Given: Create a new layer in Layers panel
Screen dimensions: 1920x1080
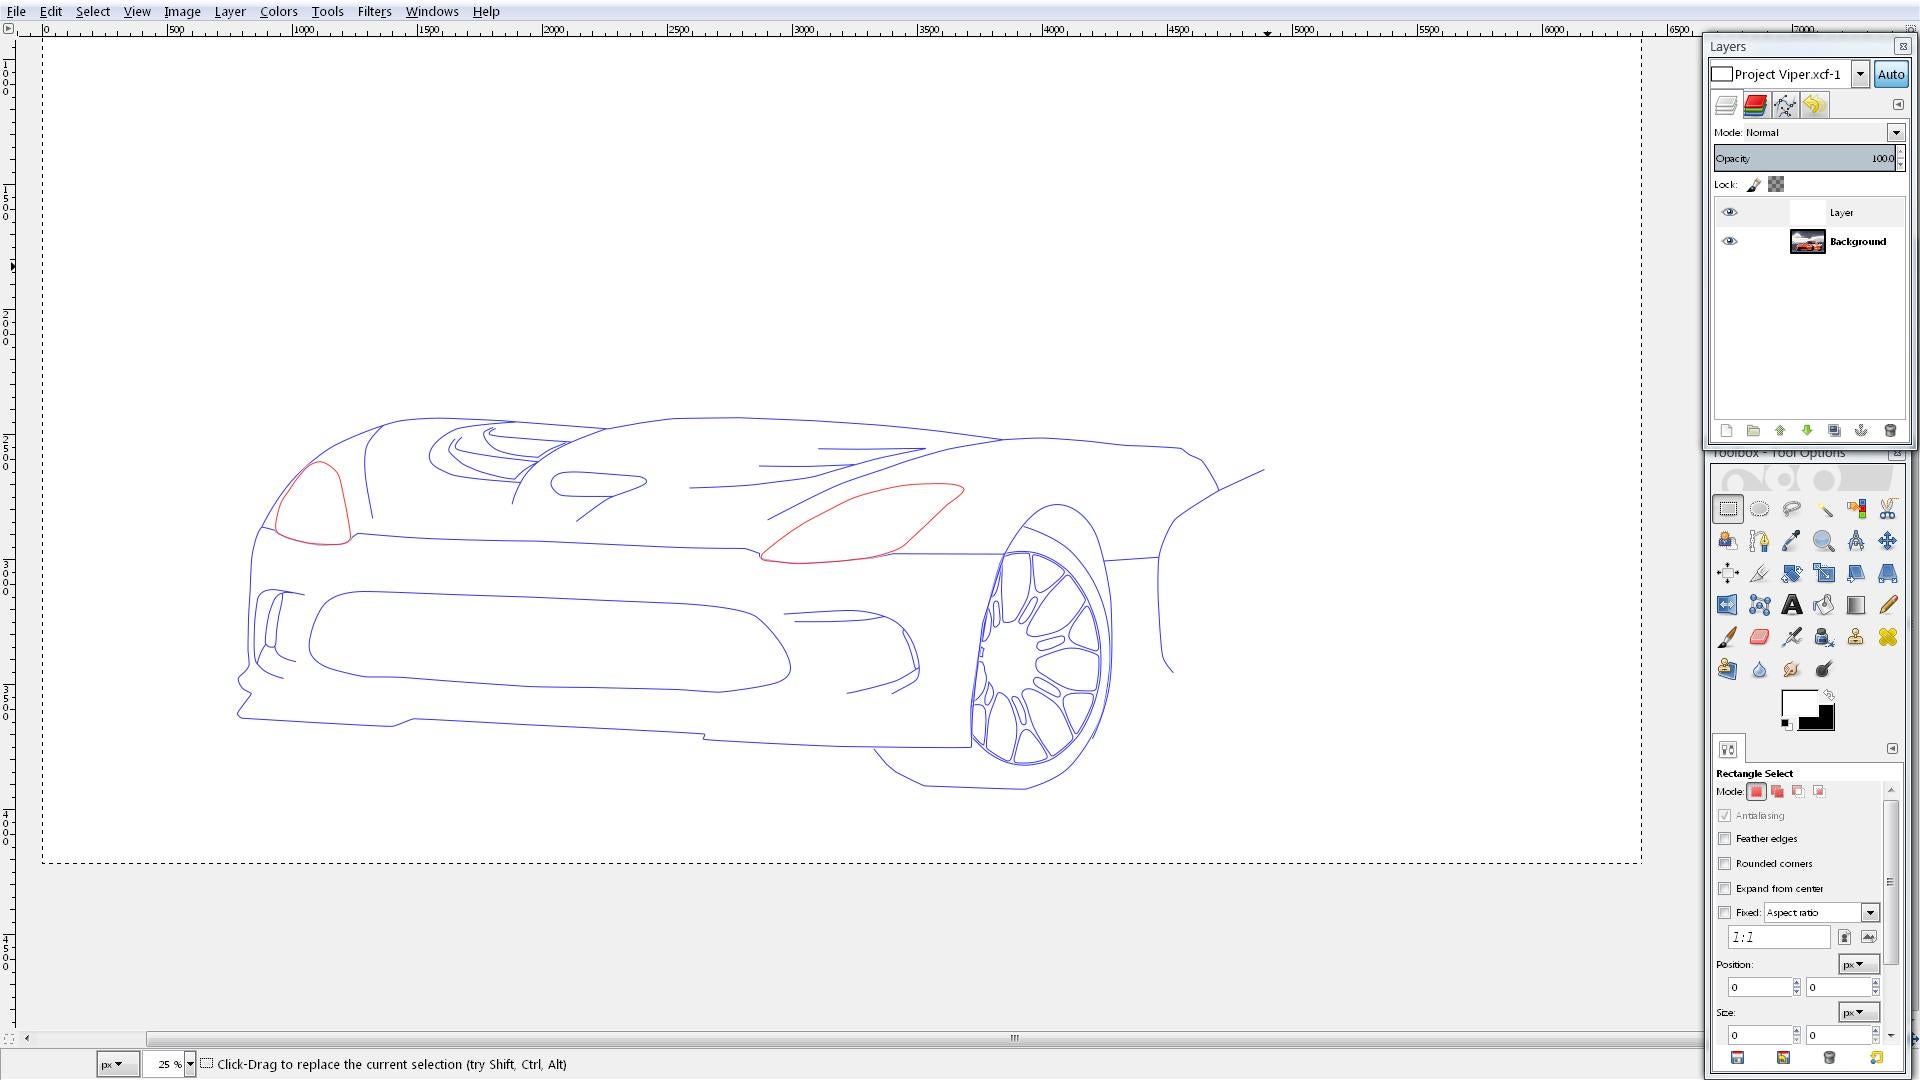Looking at the screenshot, I should [x=1726, y=431].
